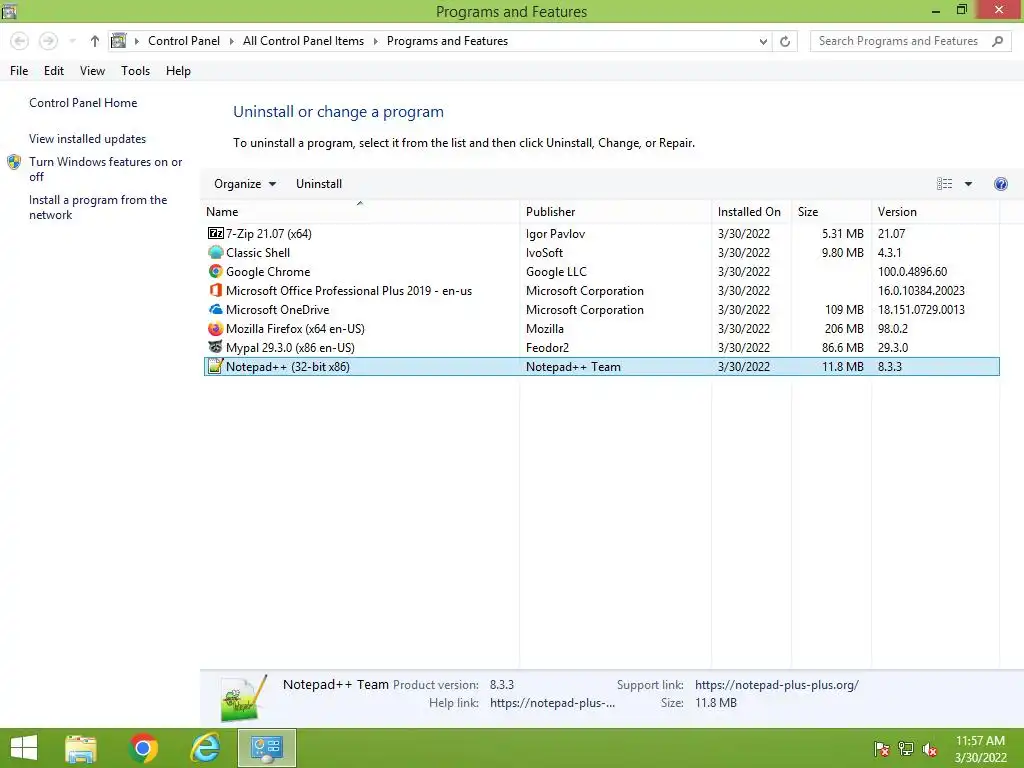1024x768 pixels.
Task: Click the search magnifier icon
Action: 997,41
